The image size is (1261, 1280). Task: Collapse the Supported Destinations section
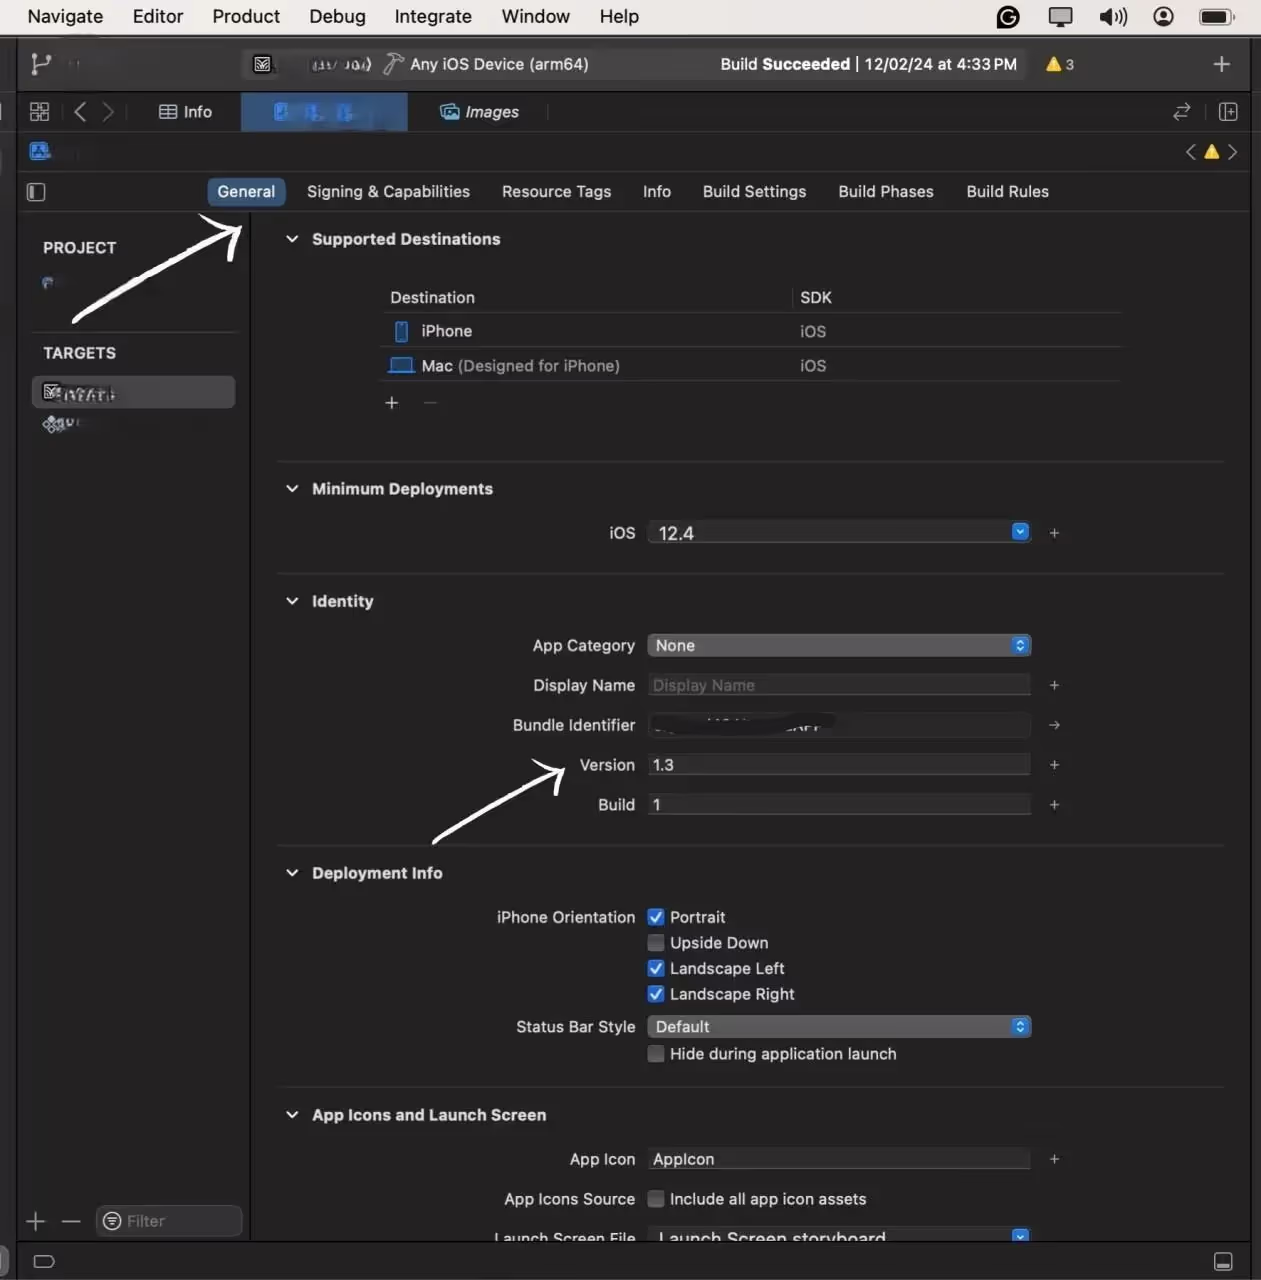pyautogui.click(x=292, y=239)
